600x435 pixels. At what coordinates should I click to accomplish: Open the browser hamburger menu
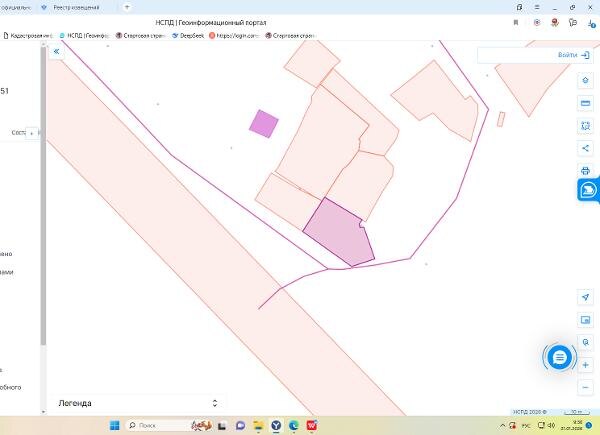pyautogui.click(x=537, y=7)
